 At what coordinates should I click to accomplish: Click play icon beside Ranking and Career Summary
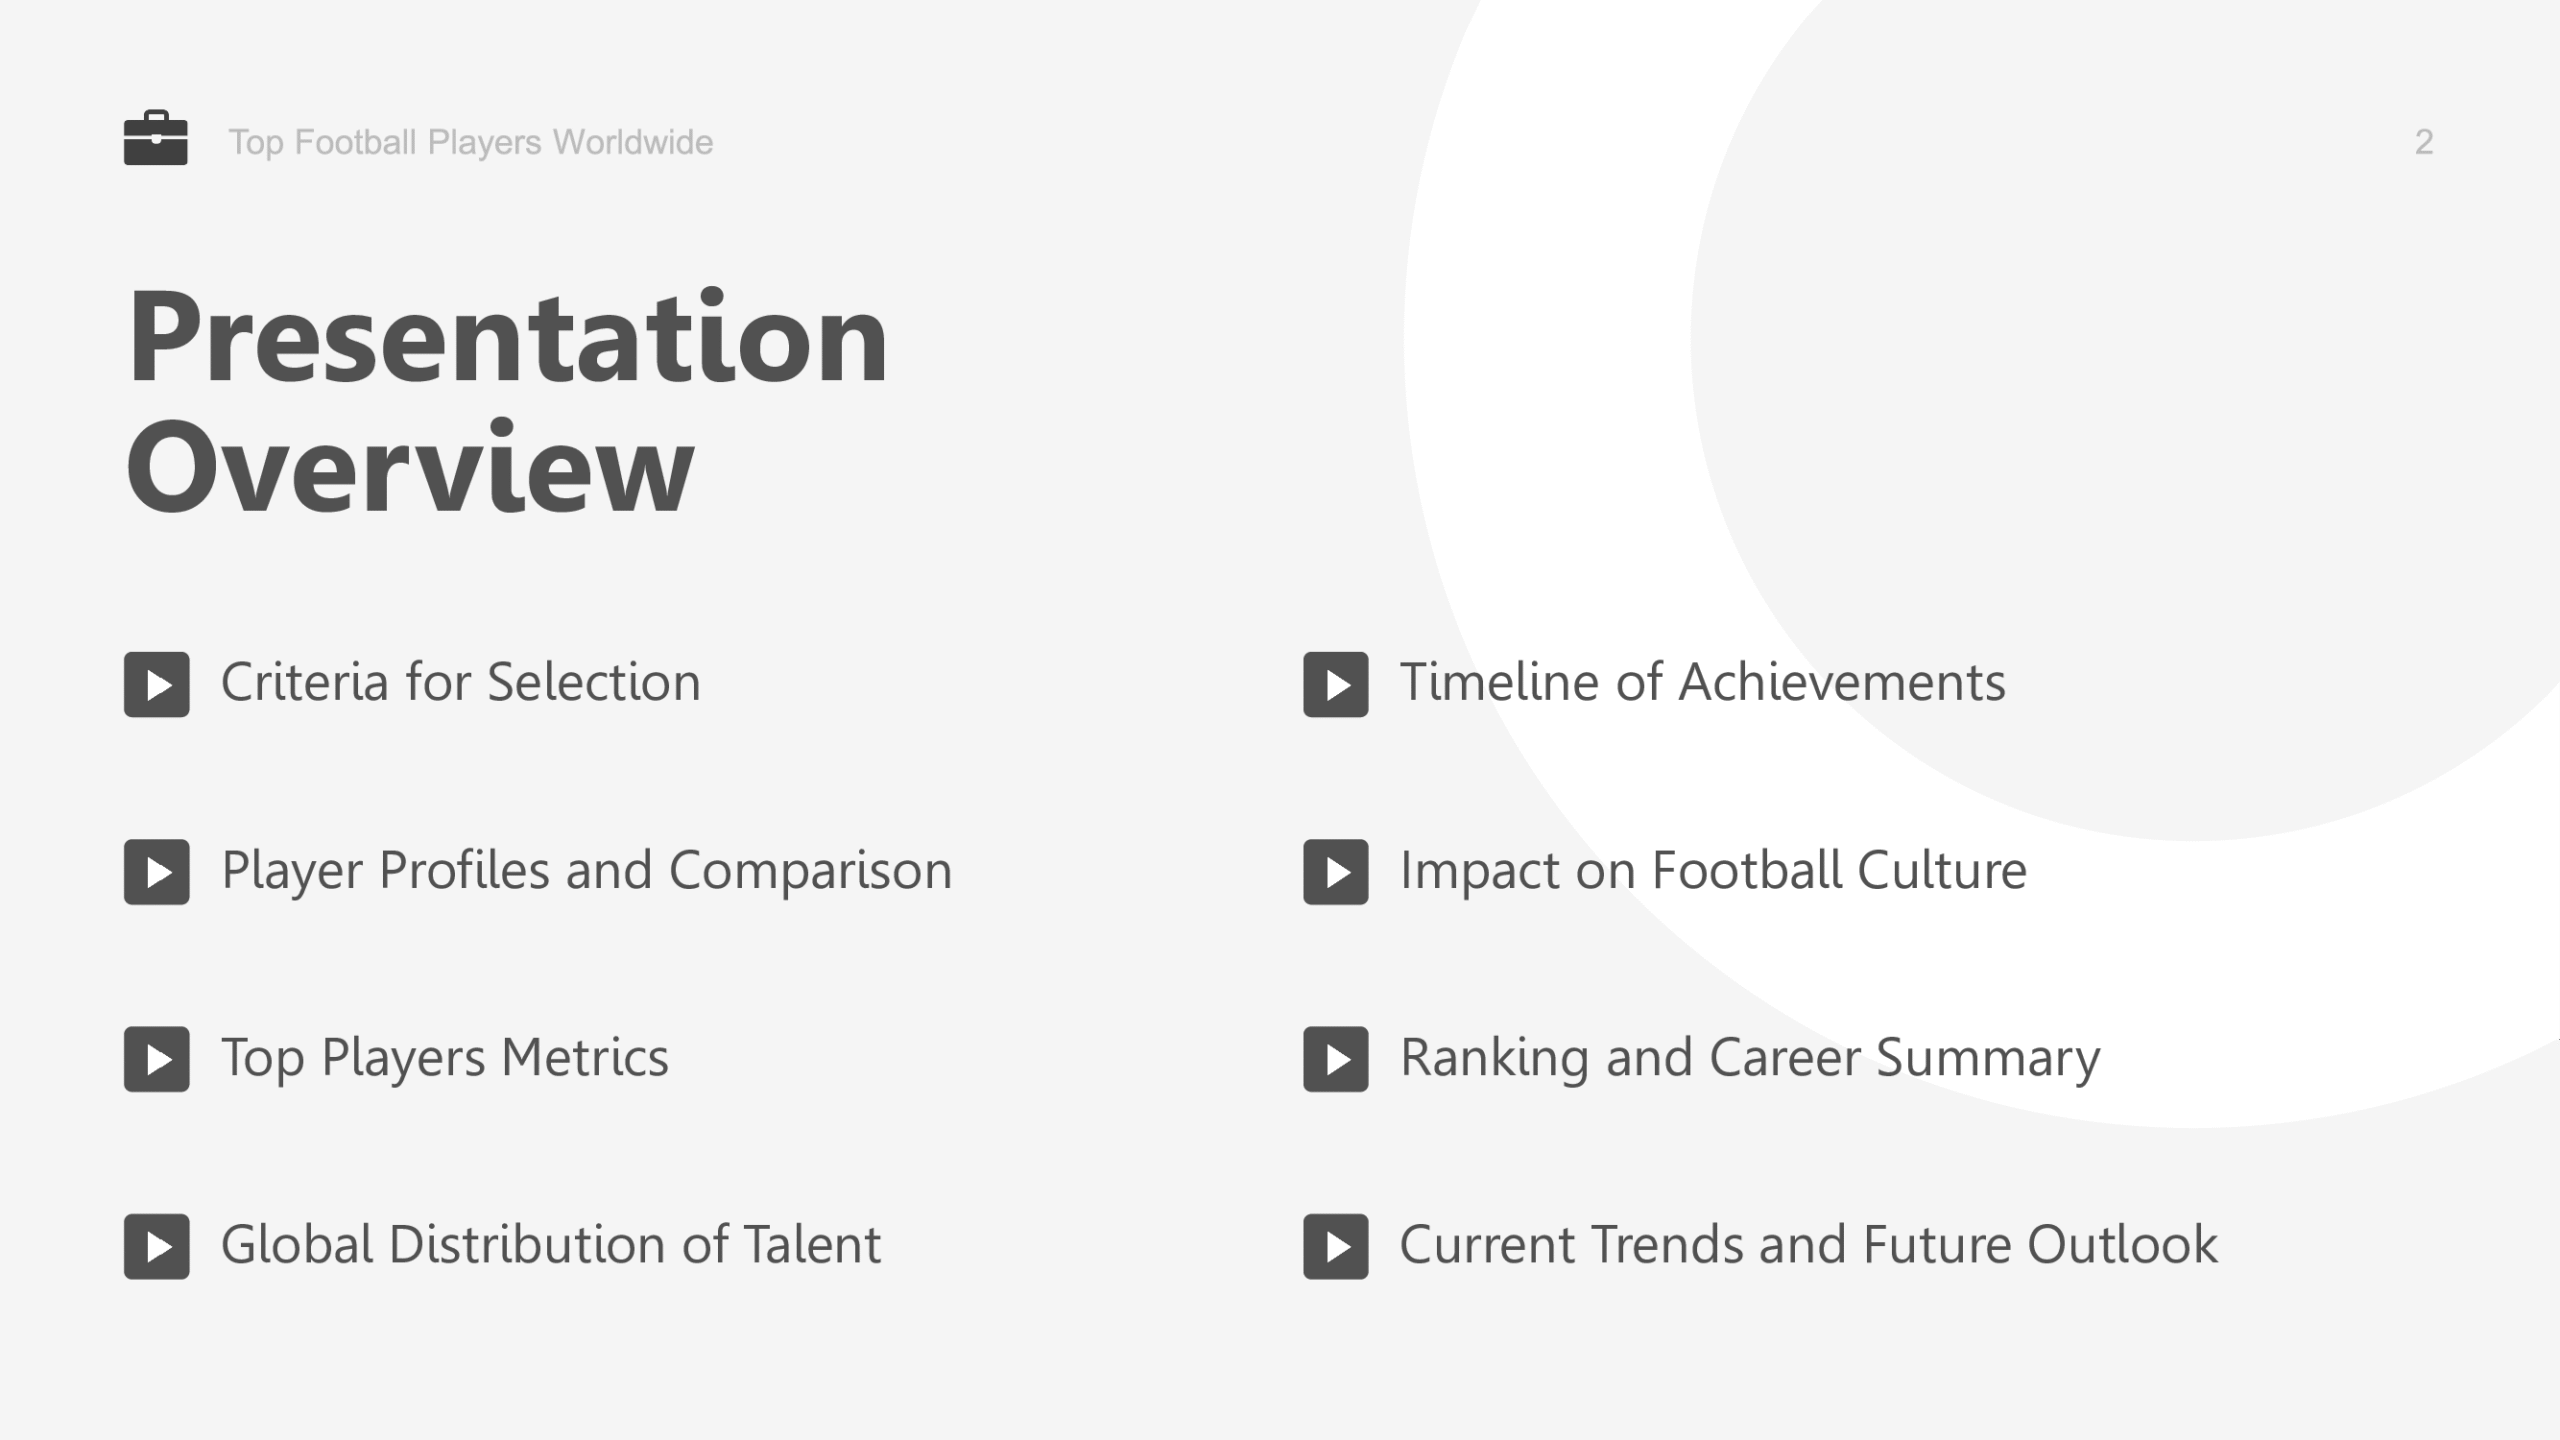pos(1335,1059)
